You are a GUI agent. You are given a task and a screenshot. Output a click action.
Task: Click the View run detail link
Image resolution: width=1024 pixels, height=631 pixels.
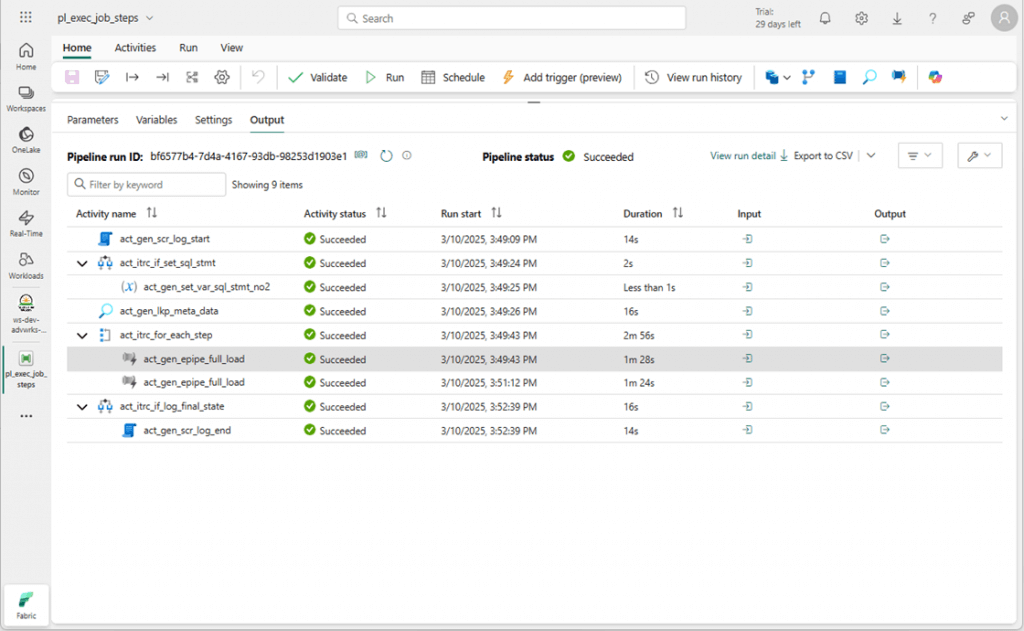pyautogui.click(x=742, y=156)
